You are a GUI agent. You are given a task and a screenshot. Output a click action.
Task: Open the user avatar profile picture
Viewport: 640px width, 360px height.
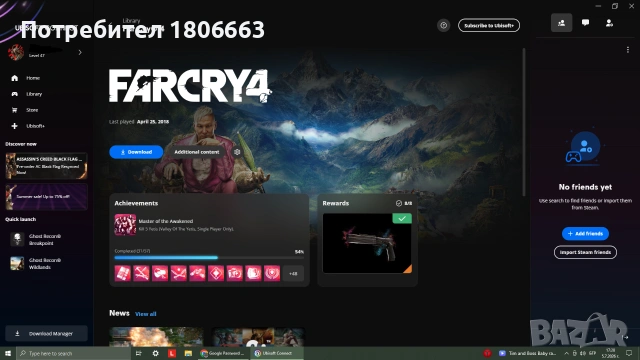tap(16, 52)
